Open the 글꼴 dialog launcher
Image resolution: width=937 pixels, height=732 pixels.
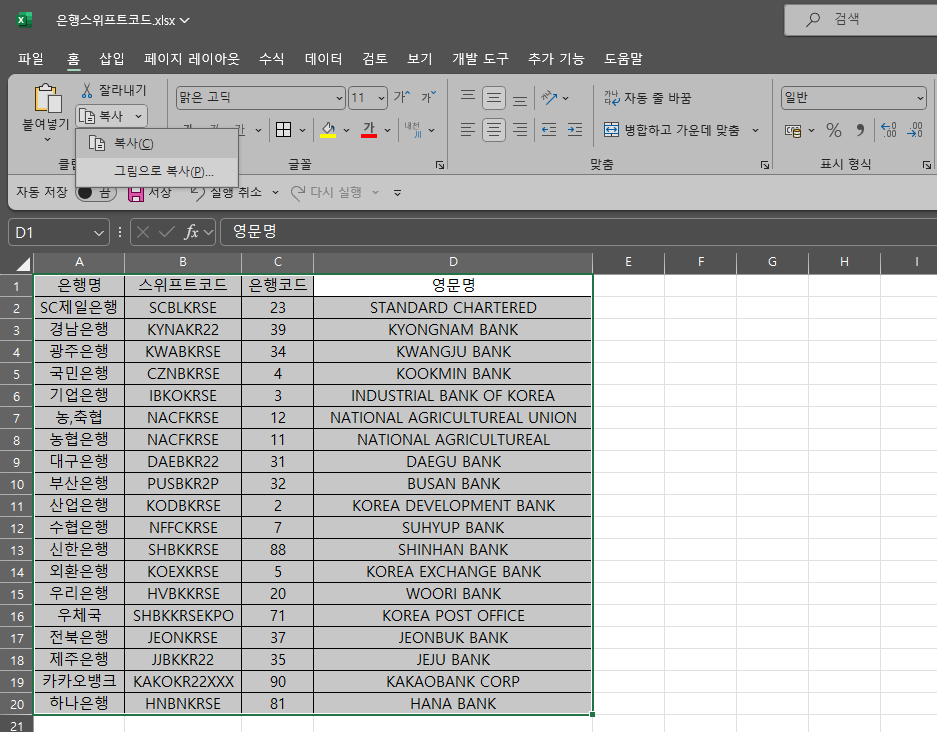coord(440,165)
